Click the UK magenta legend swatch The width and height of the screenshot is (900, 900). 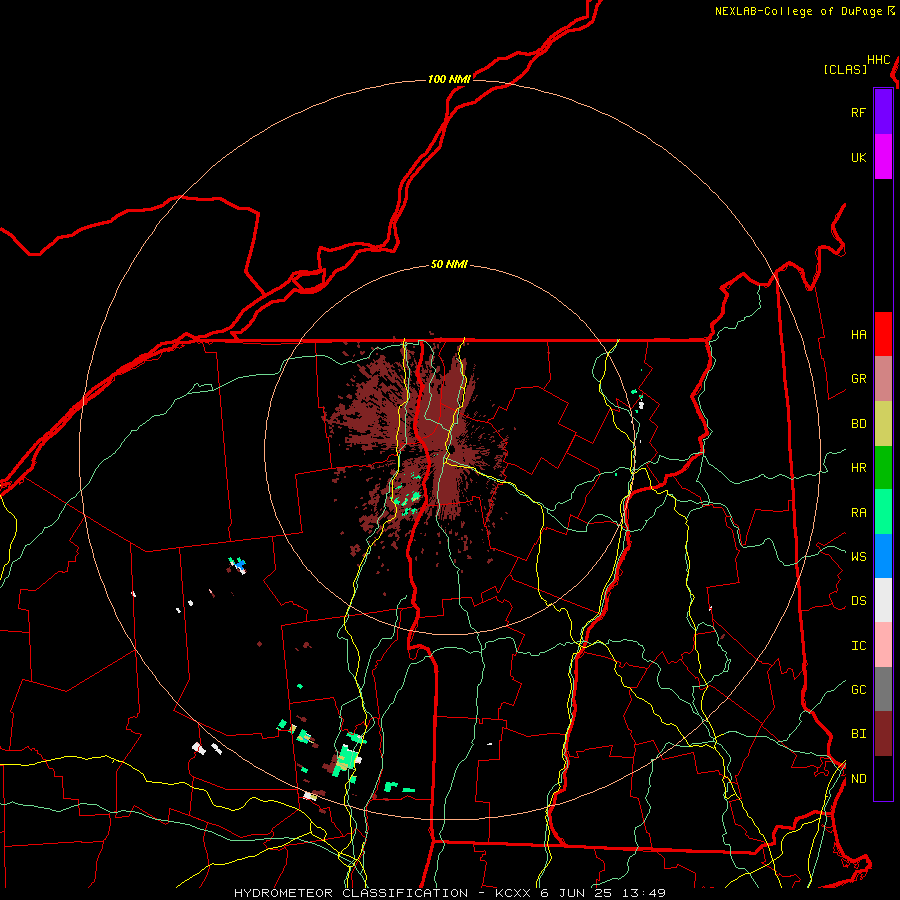pos(883,157)
